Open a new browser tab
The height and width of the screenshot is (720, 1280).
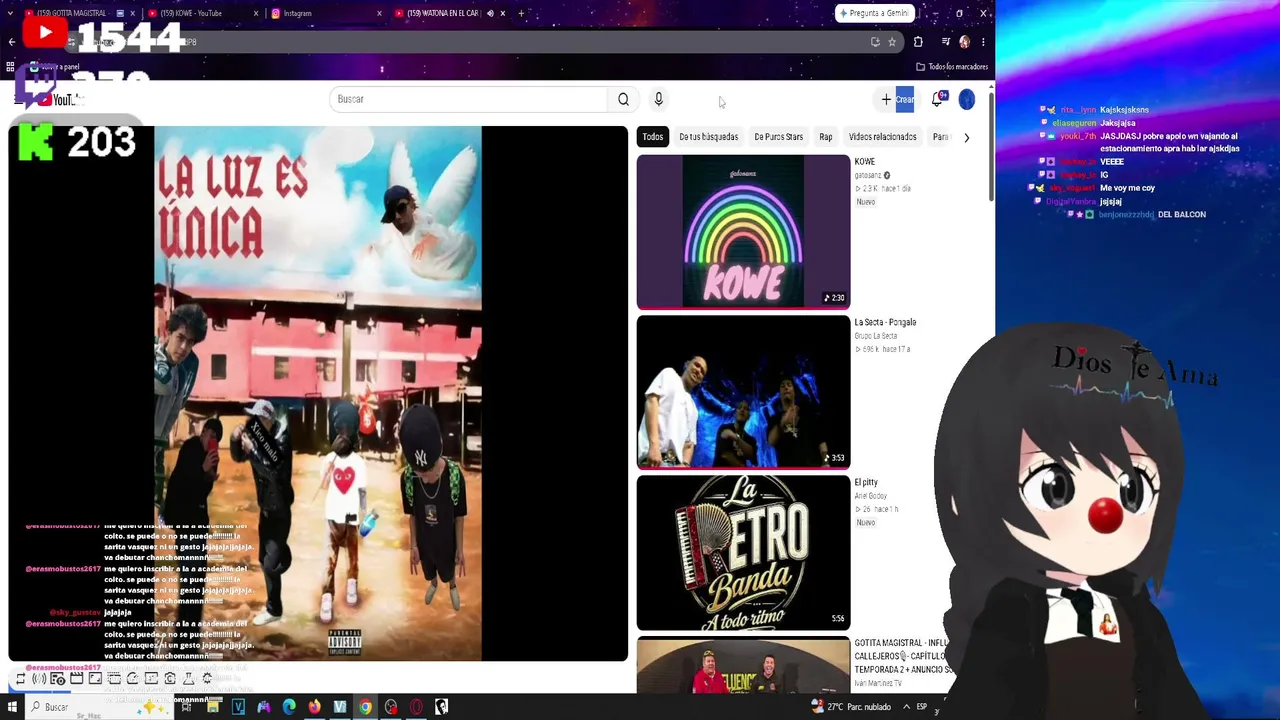tap(521, 13)
